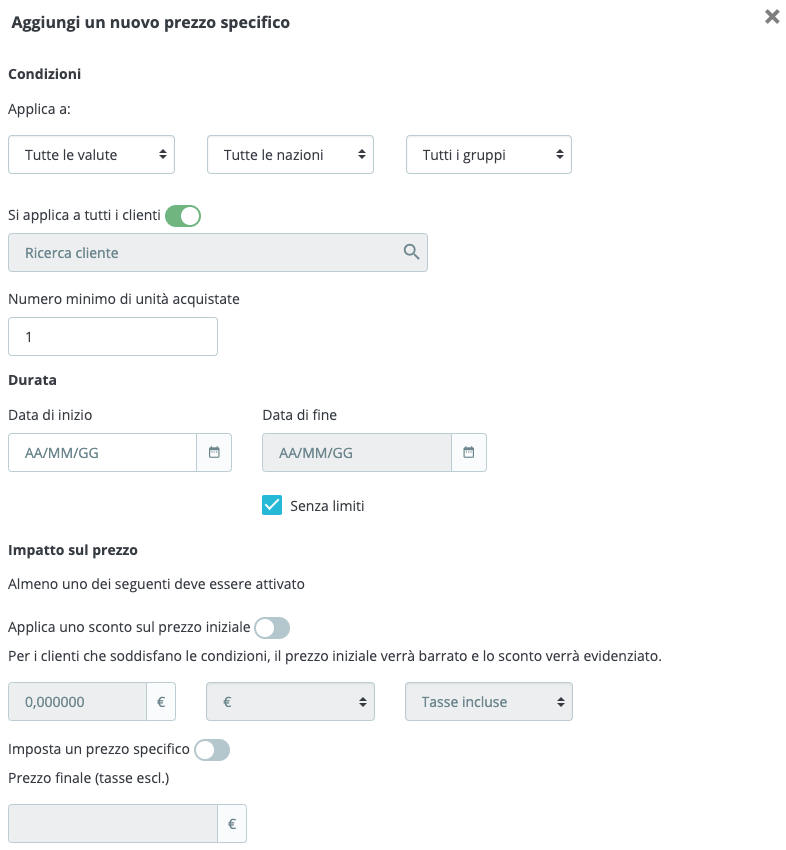Open the start date calendar picker
The width and height of the screenshot is (786, 850).
tap(214, 452)
